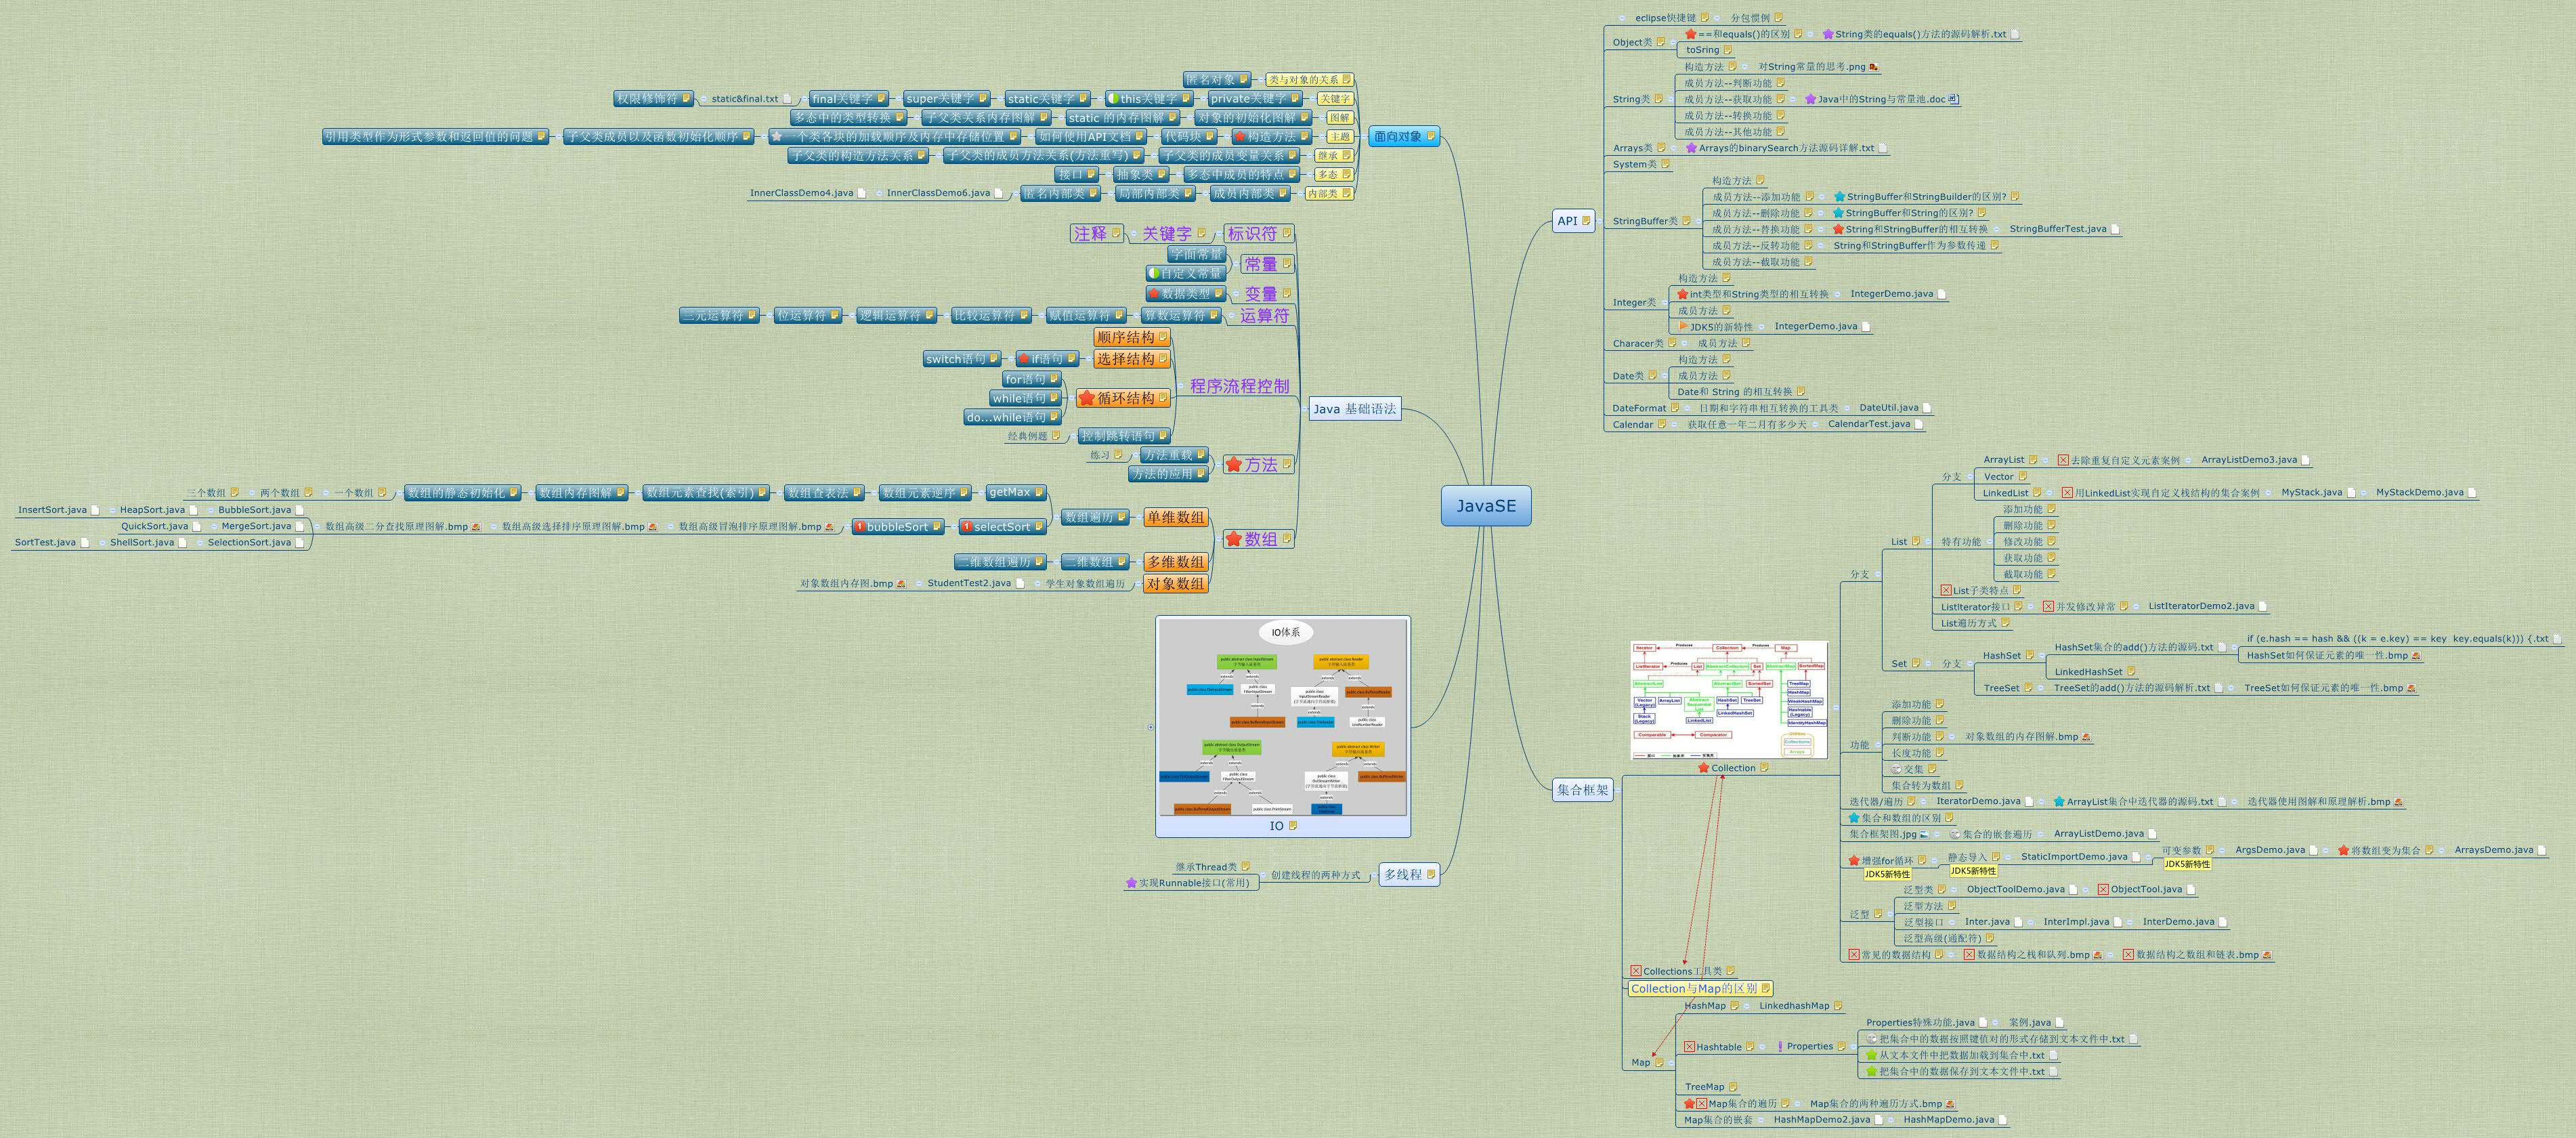The height and width of the screenshot is (1138, 2576).
Task: Collapse the StringBuffer类 branch
Action: pos(1700,221)
